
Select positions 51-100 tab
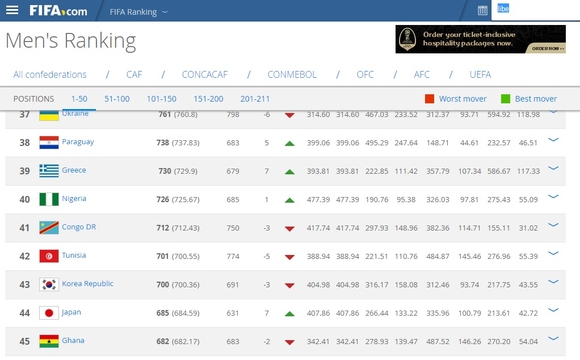tap(117, 99)
